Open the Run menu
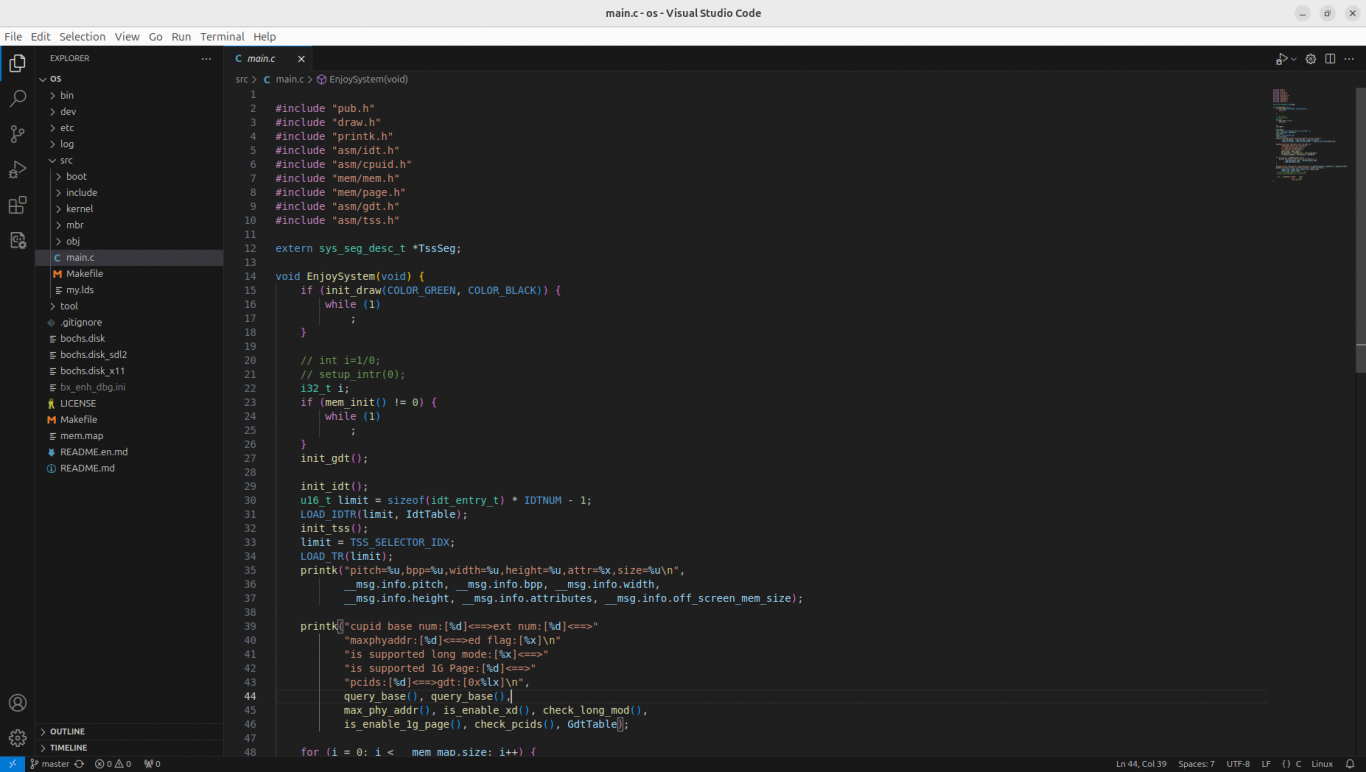1366x772 pixels. (181, 36)
